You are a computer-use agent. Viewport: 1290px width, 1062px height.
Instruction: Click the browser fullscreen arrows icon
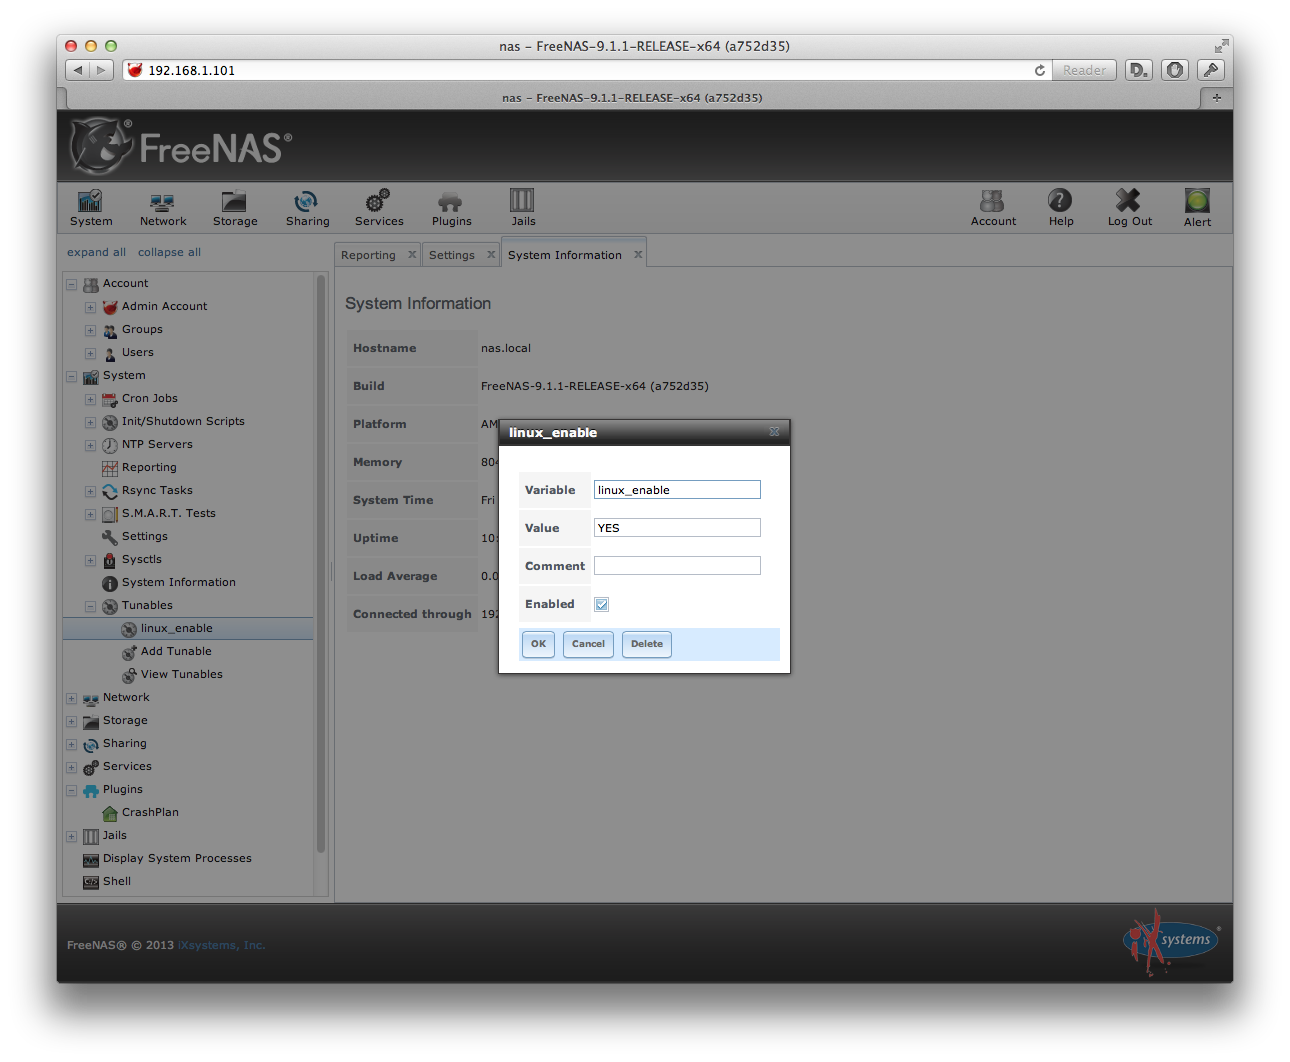pos(1221,46)
